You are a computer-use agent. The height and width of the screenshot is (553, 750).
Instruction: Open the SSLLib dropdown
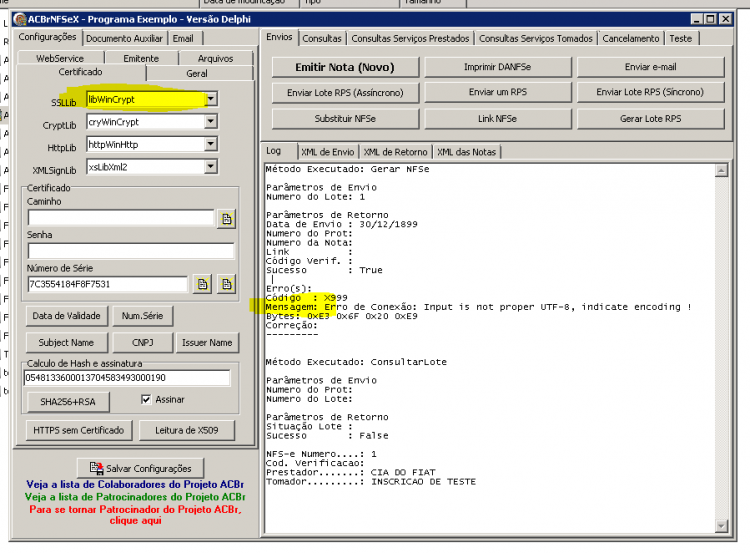click(x=210, y=99)
